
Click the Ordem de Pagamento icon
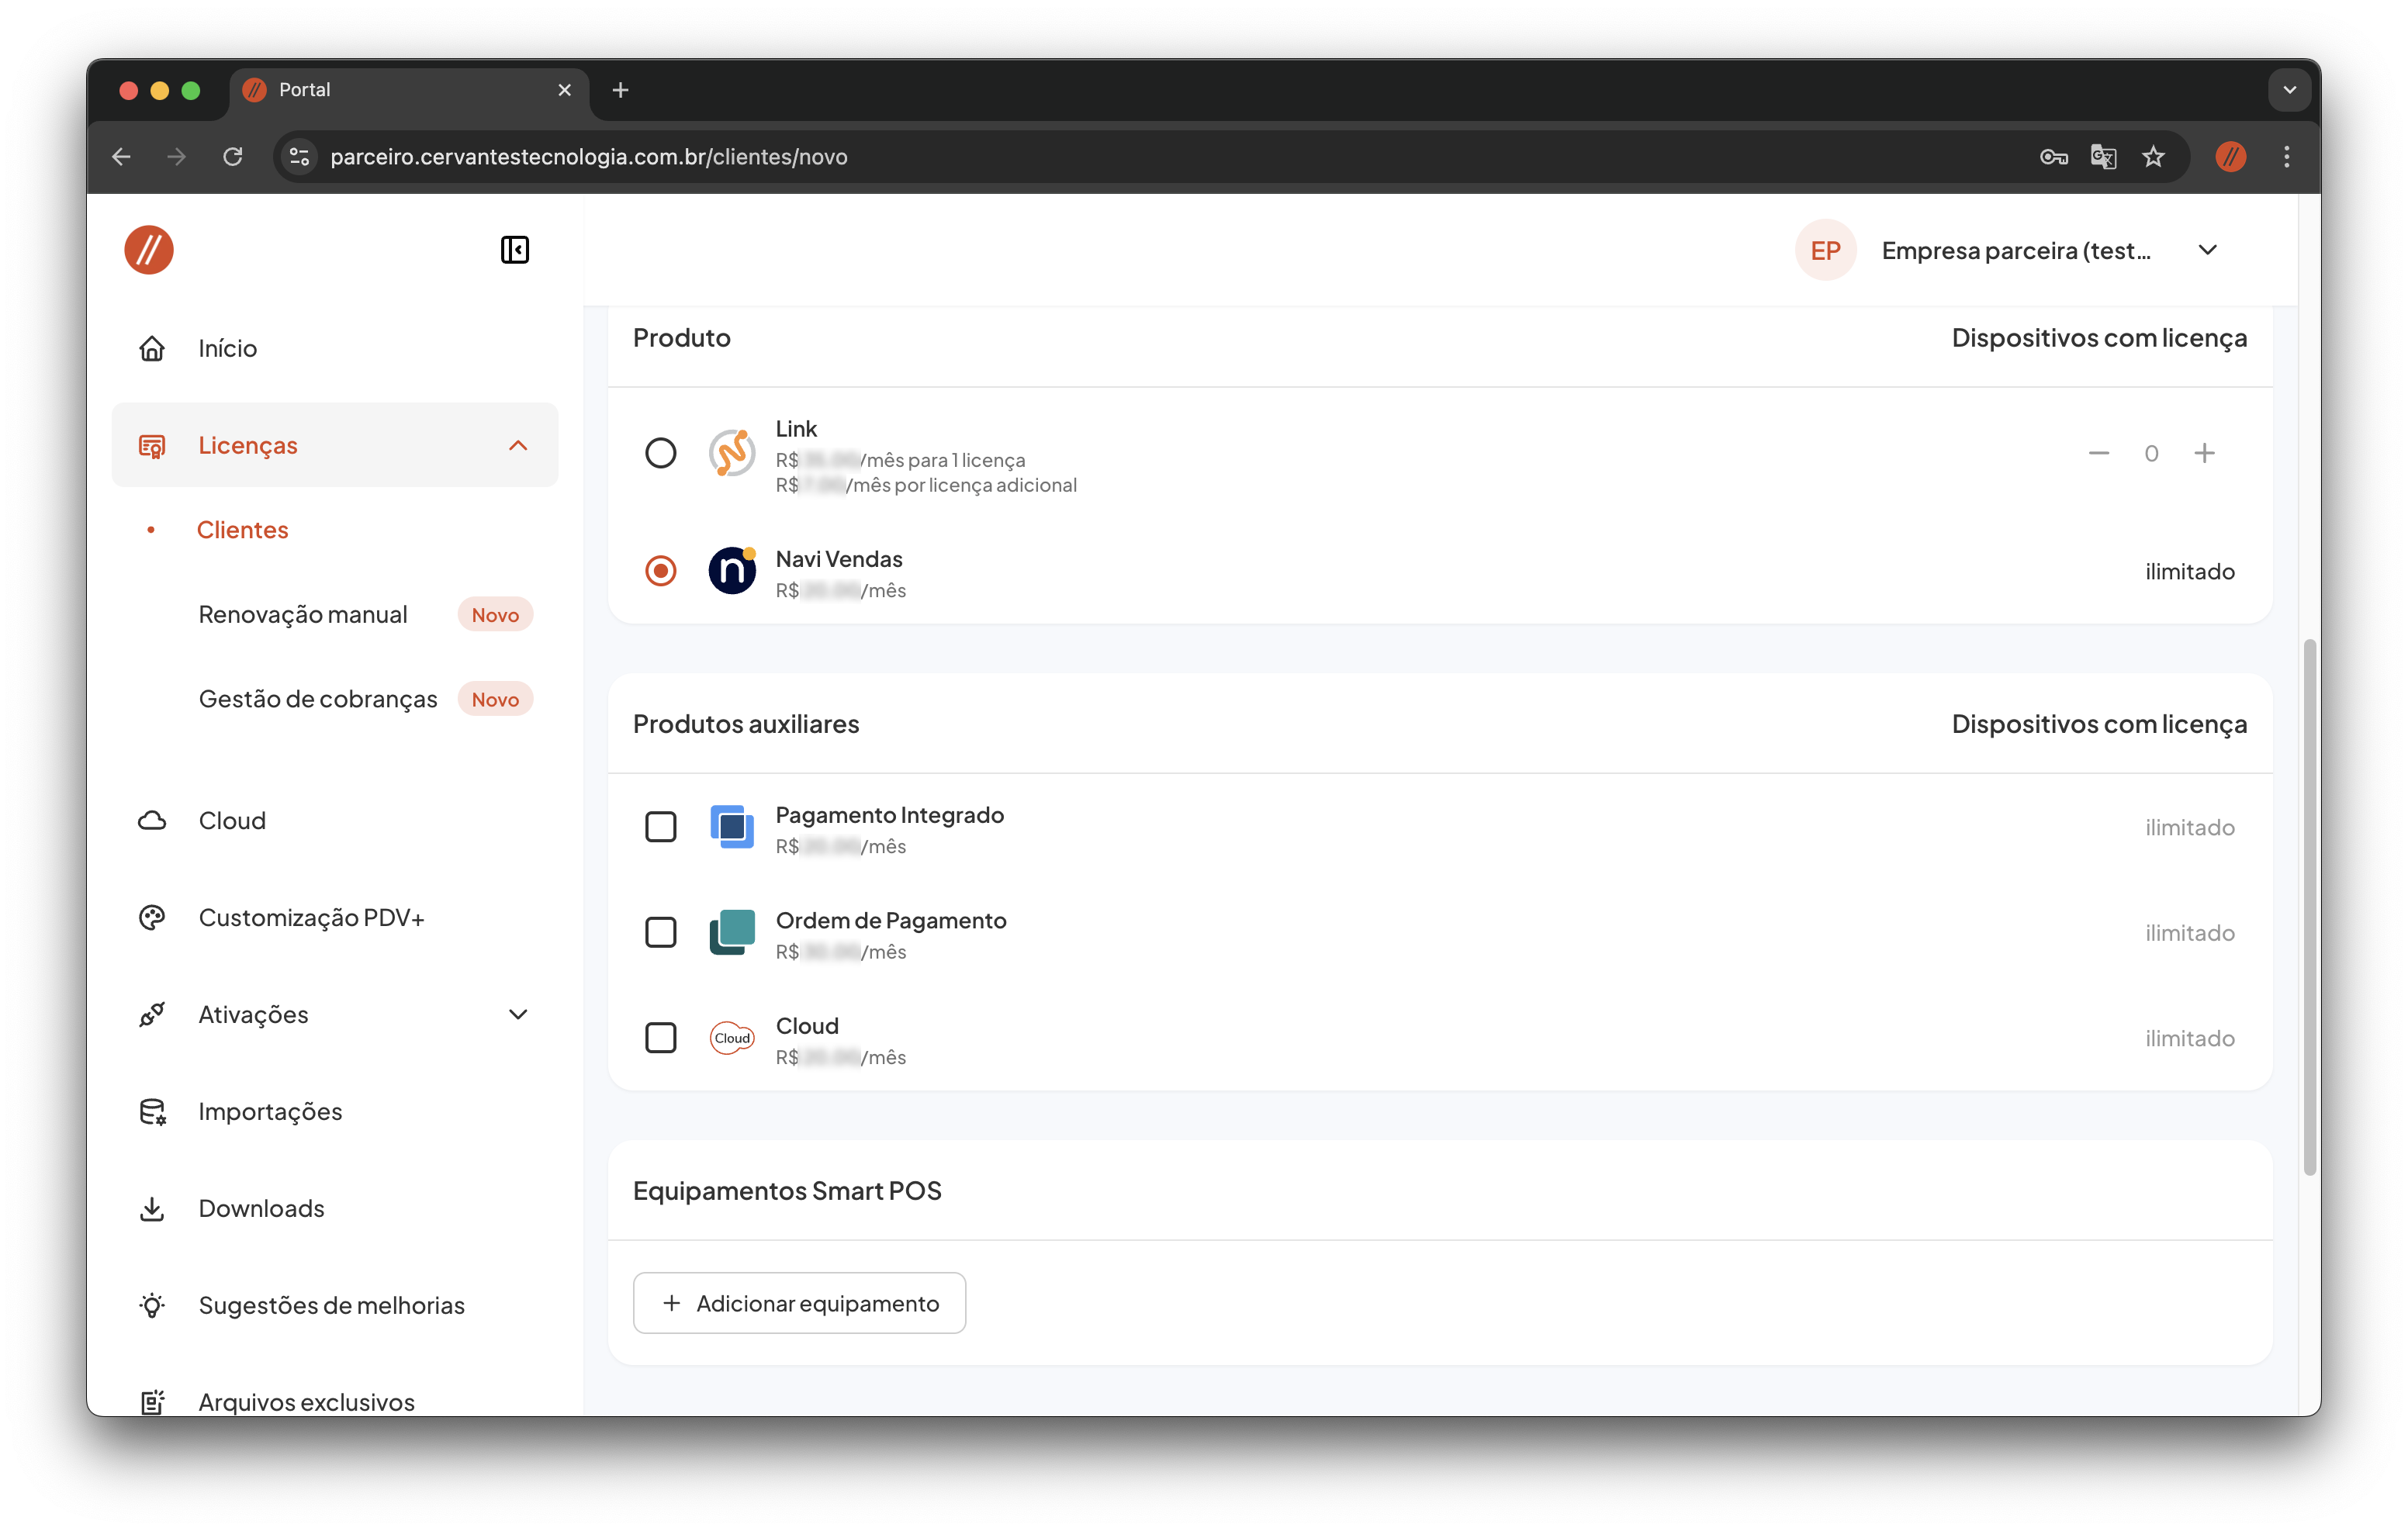pos(732,933)
